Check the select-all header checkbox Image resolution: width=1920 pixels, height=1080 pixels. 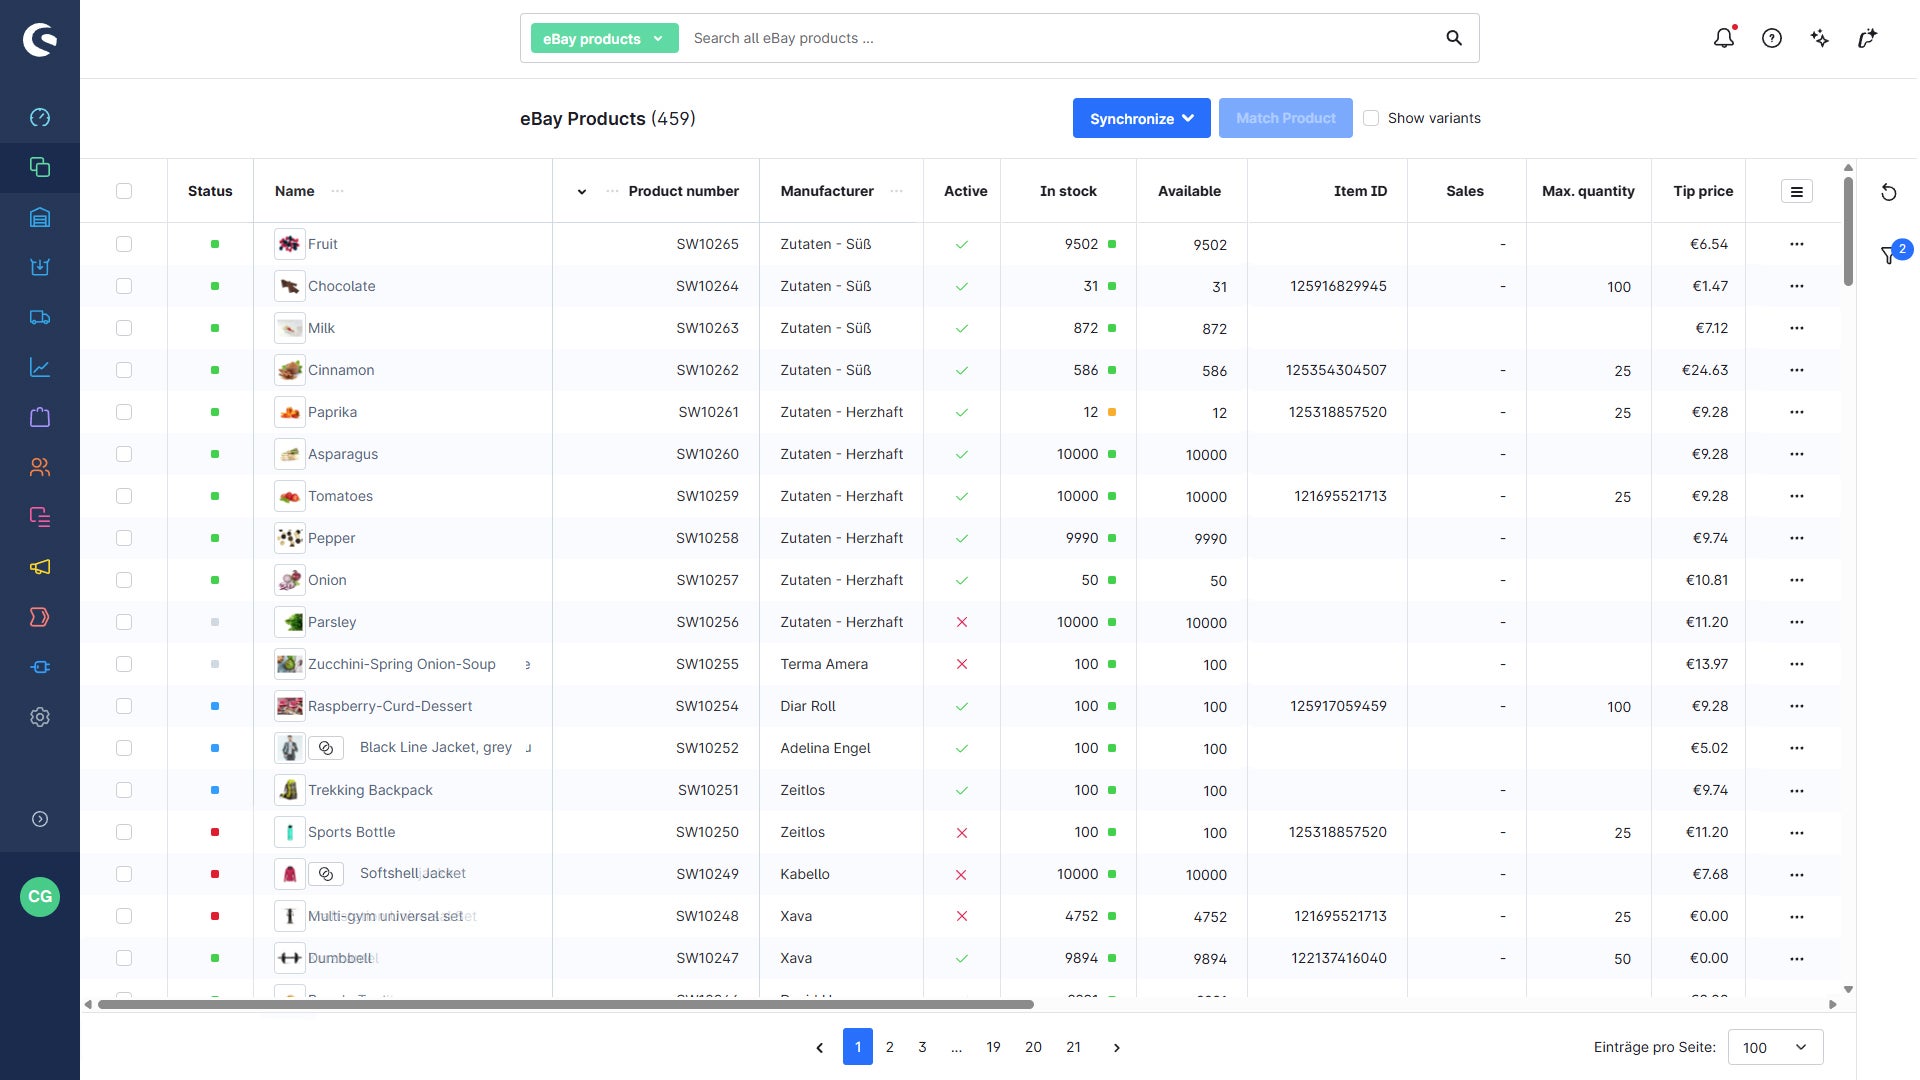[x=124, y=191]
